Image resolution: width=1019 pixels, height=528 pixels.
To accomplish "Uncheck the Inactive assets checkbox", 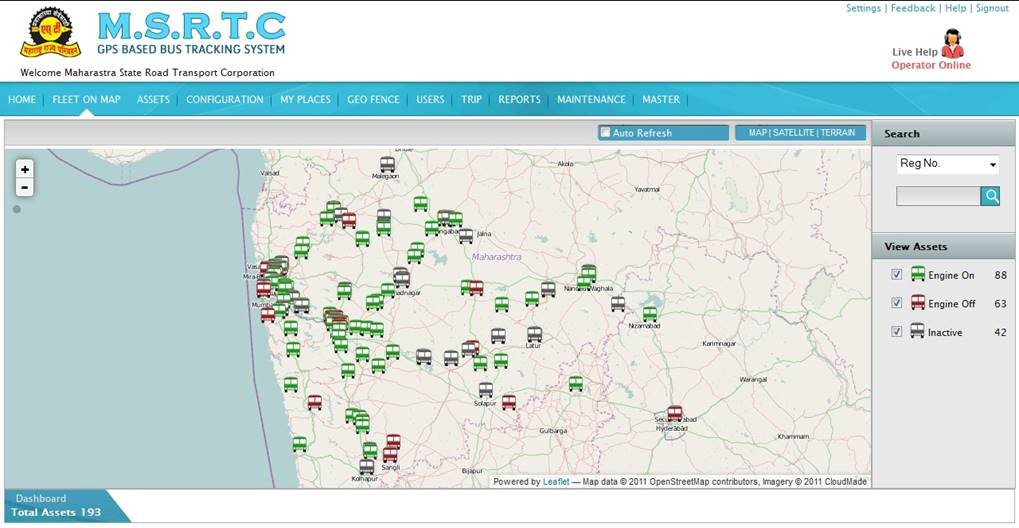I will click(x=897, y=332).
